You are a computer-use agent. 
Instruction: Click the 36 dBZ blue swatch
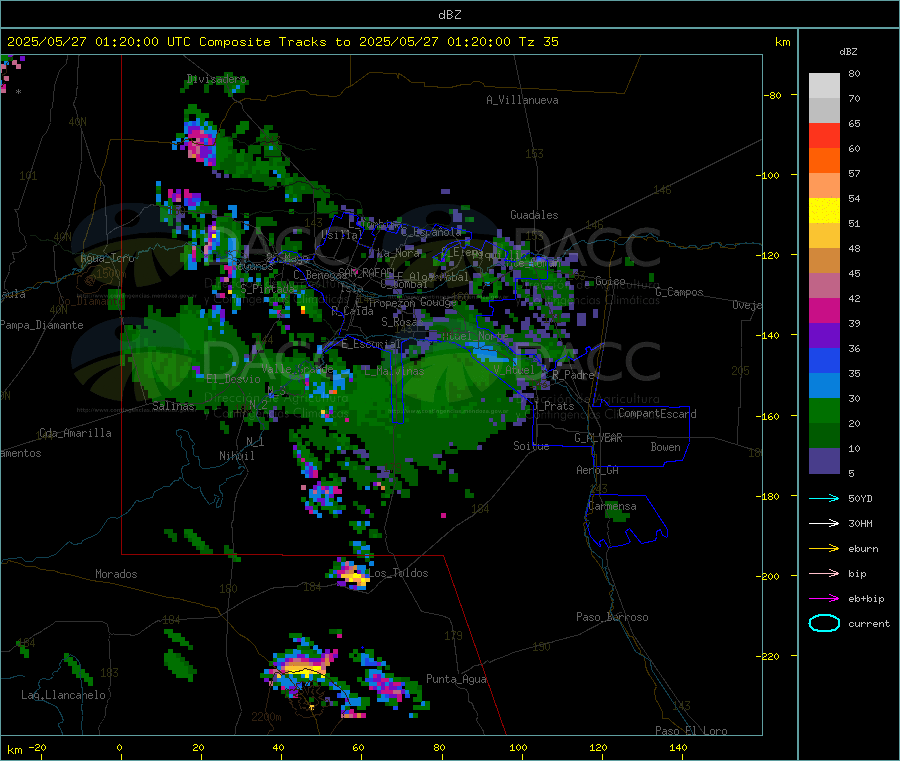click(x=824, y=360)
